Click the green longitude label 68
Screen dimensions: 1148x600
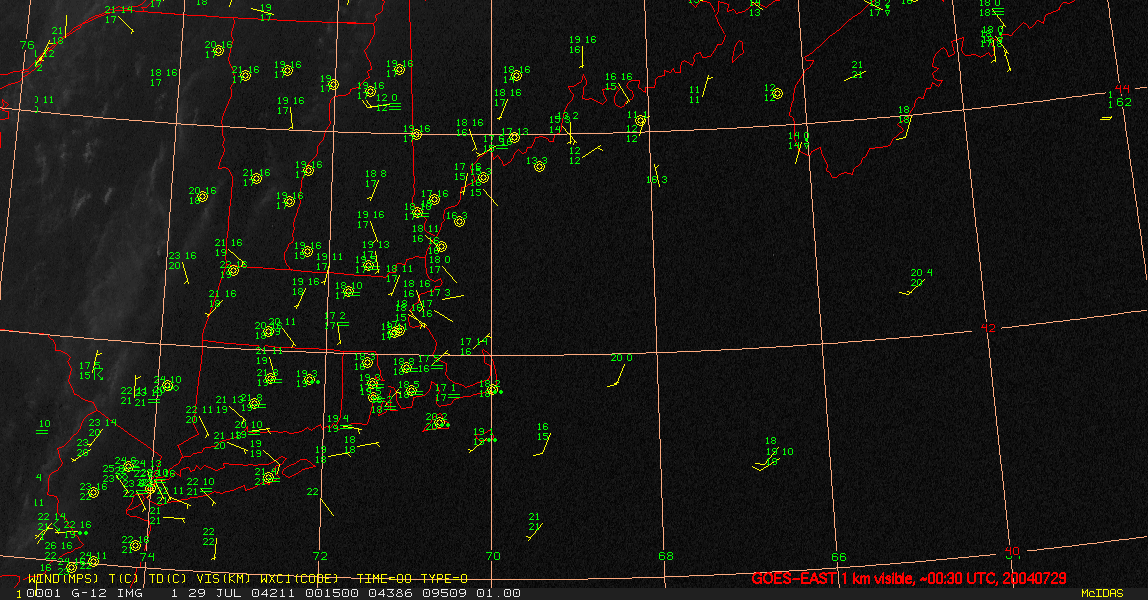pos(666,556)
